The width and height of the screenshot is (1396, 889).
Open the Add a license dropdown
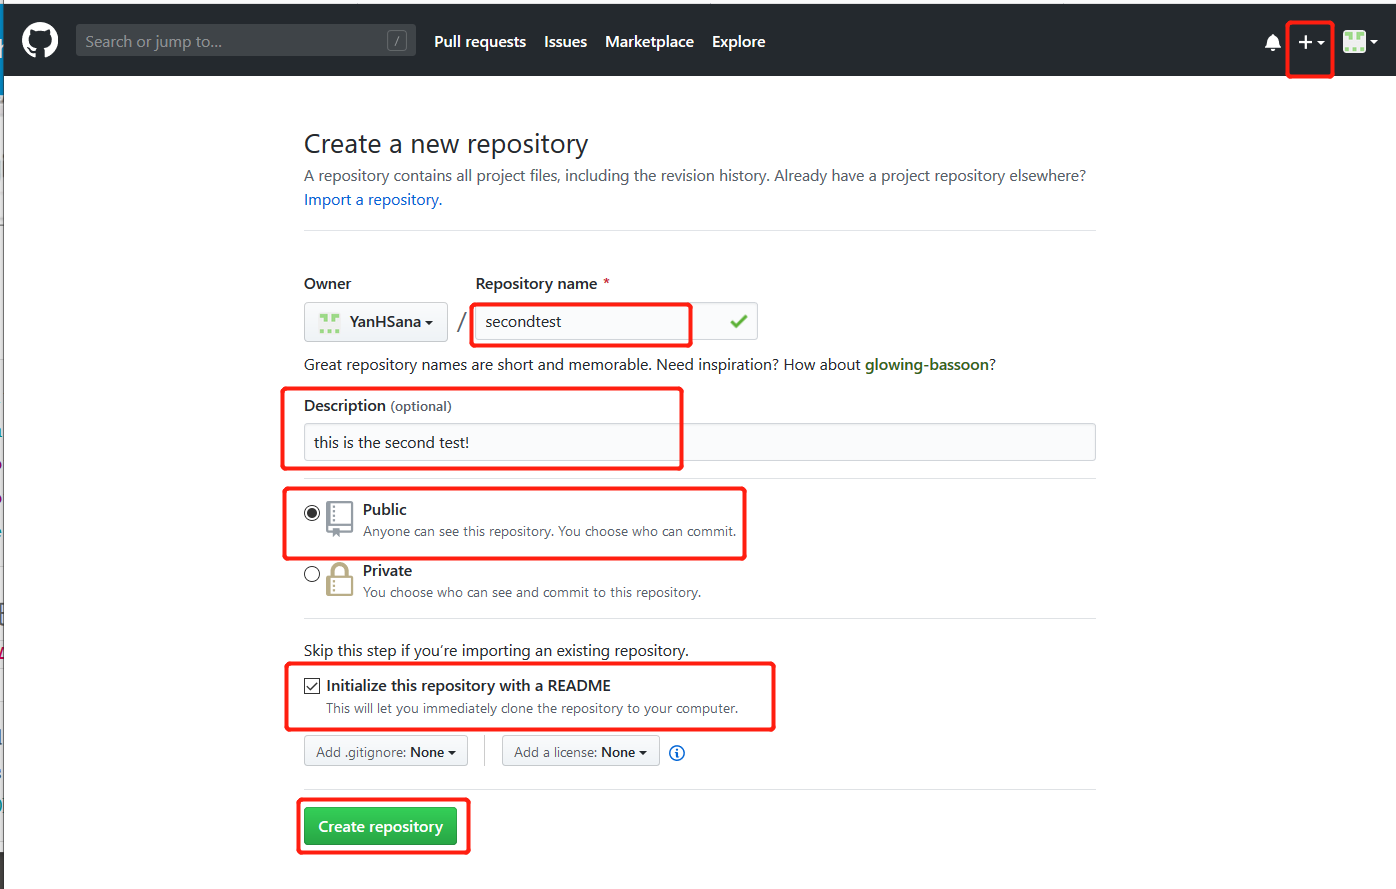pyautogui.click(x=581, y=752)
